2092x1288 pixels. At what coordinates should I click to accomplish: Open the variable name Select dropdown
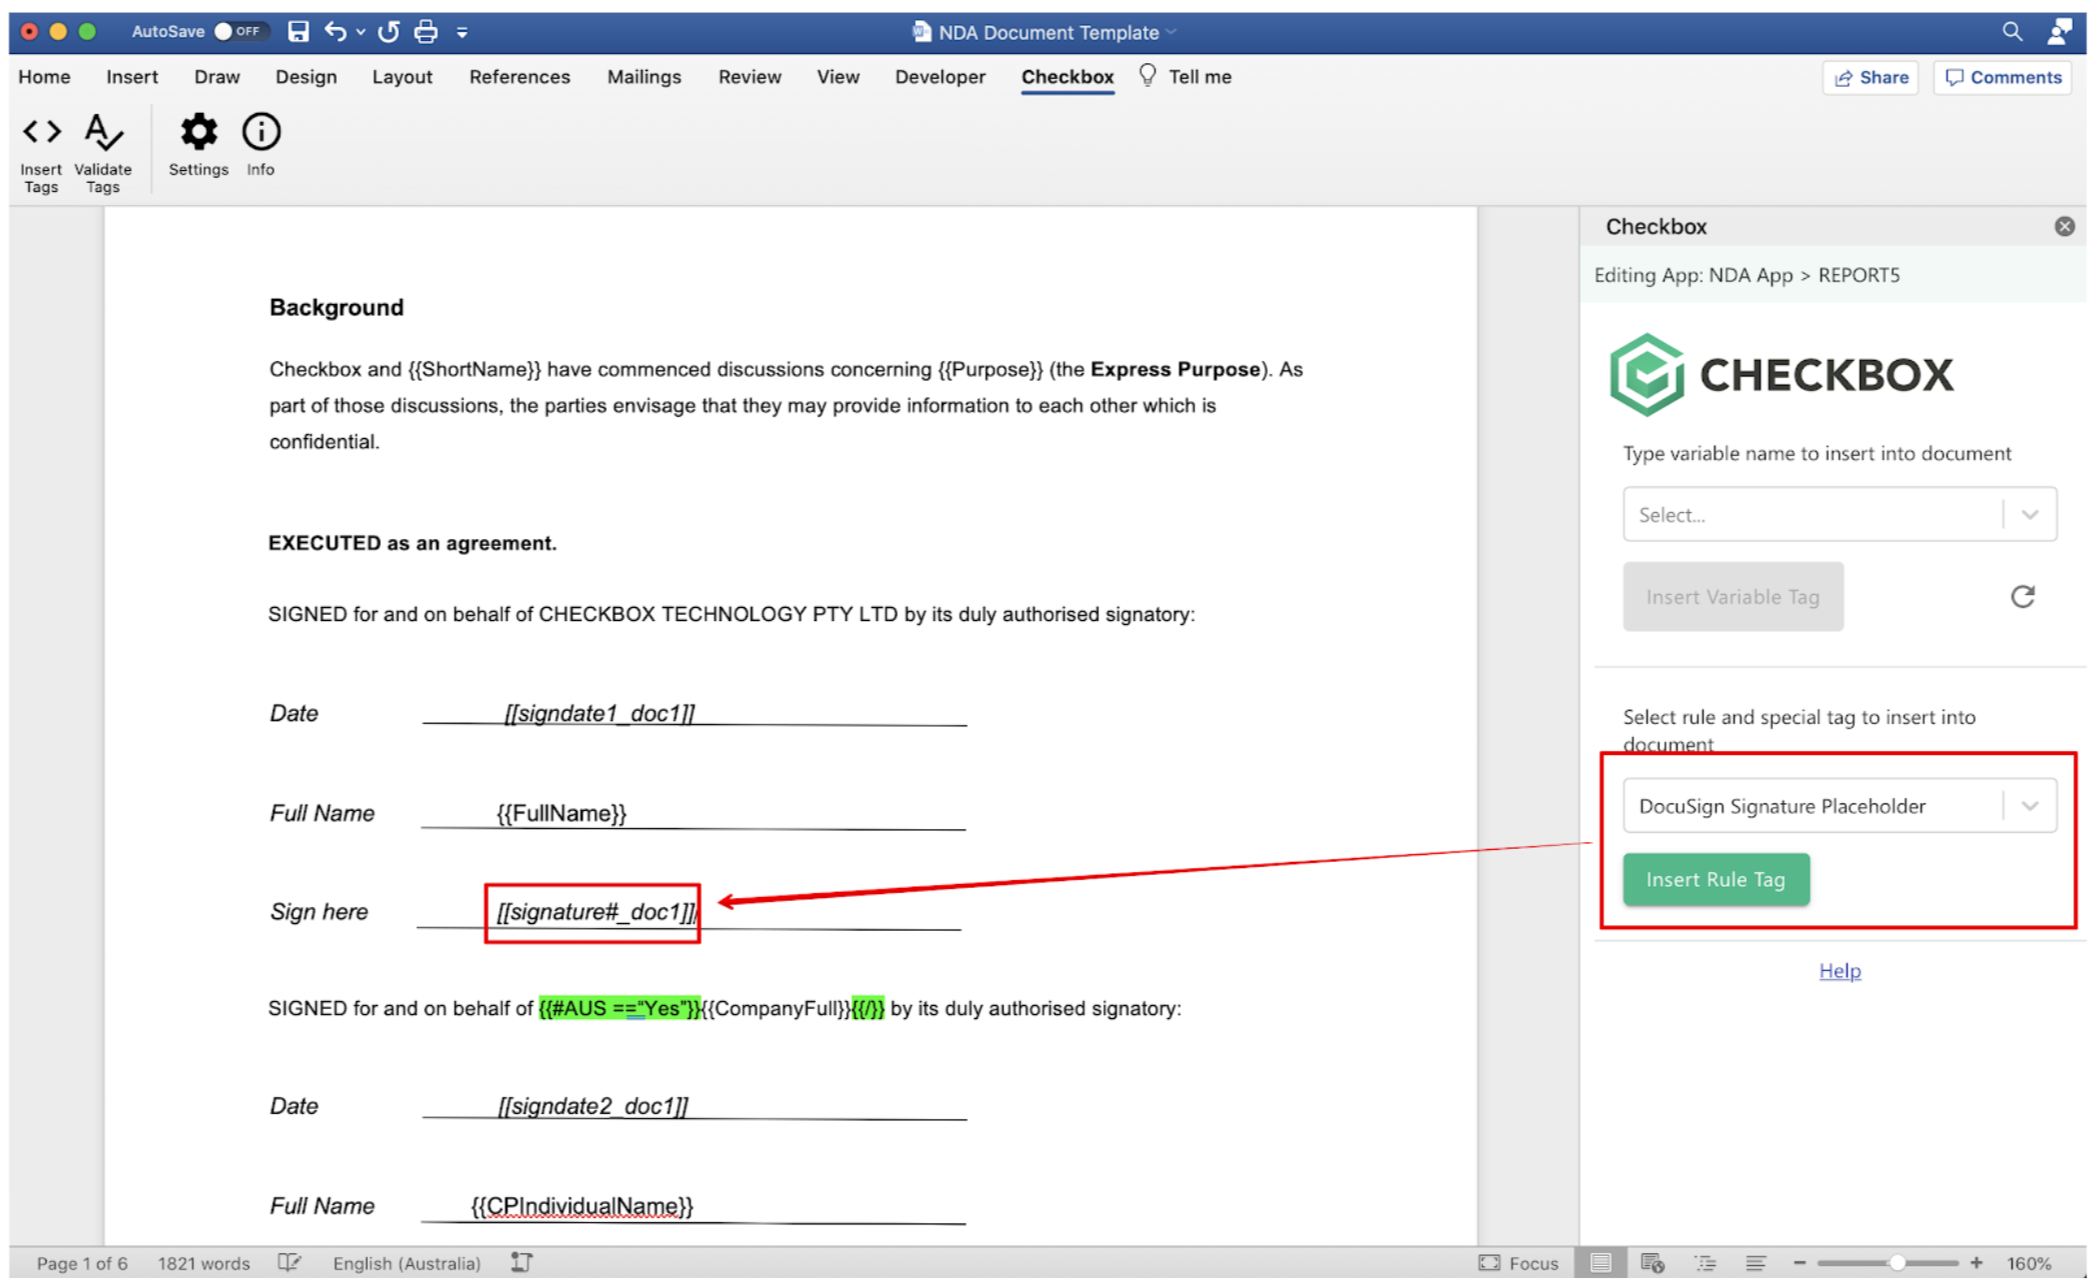(1839, 514)
